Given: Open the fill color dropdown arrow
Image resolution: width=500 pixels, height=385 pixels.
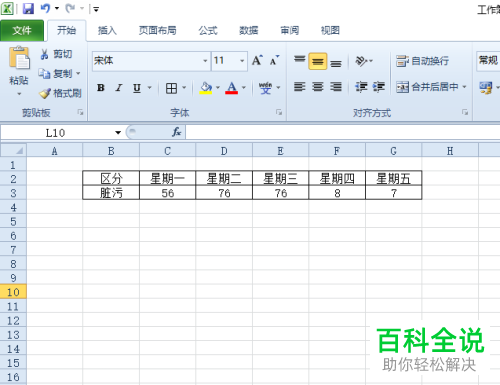Looking at the screenshot, I should [218, 88].
